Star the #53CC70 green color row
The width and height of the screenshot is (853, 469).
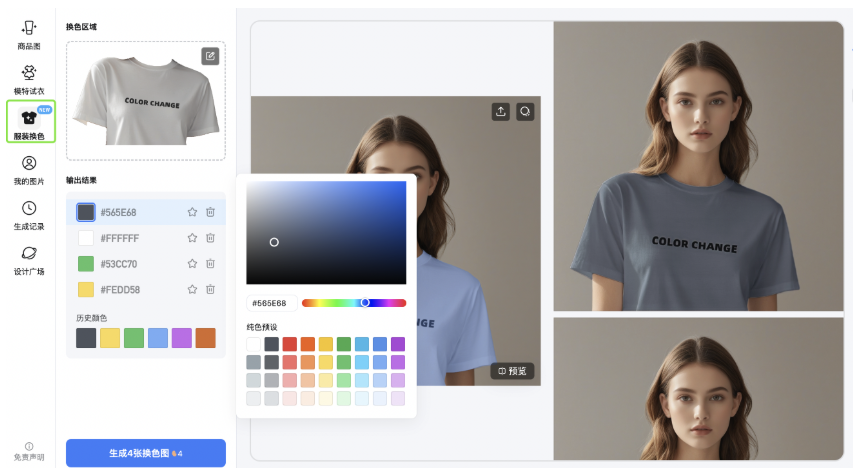(x=192, y=264)
